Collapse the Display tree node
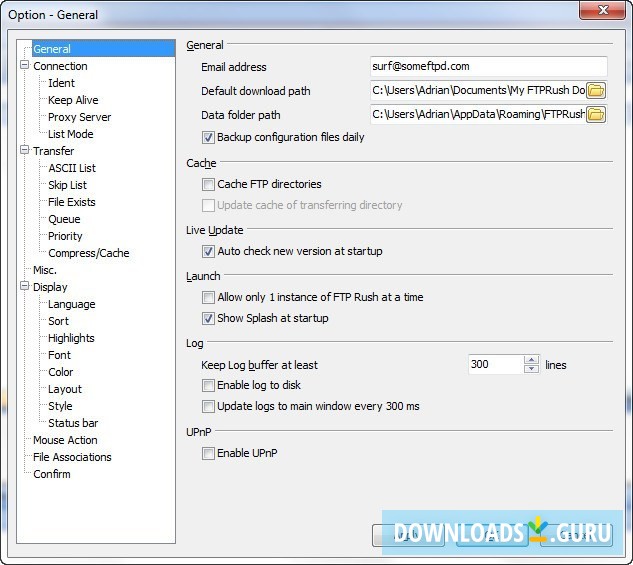 [25, 286]
